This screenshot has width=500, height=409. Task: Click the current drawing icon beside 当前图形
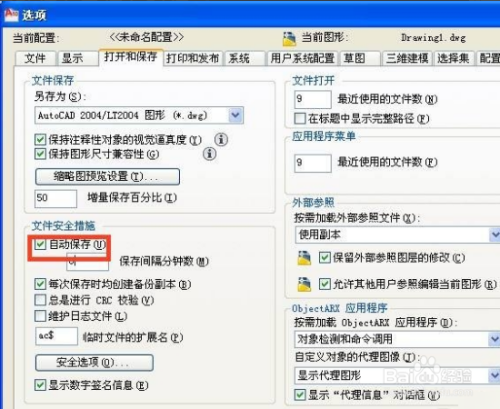click(289, 39)
